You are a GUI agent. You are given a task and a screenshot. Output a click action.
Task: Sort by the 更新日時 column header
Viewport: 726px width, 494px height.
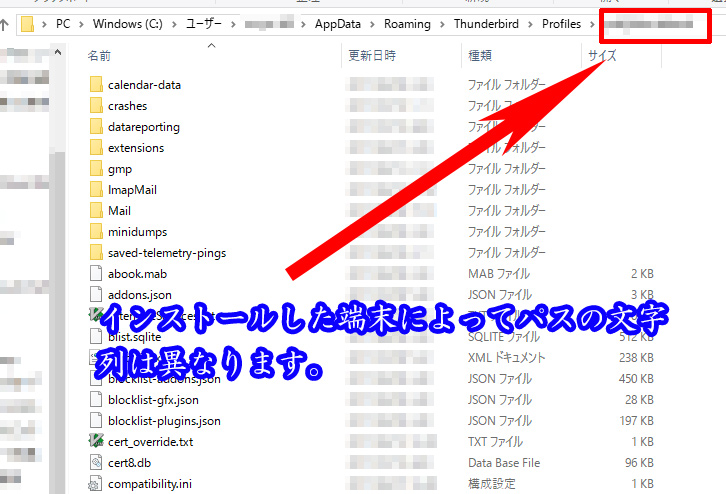point(371,56)
